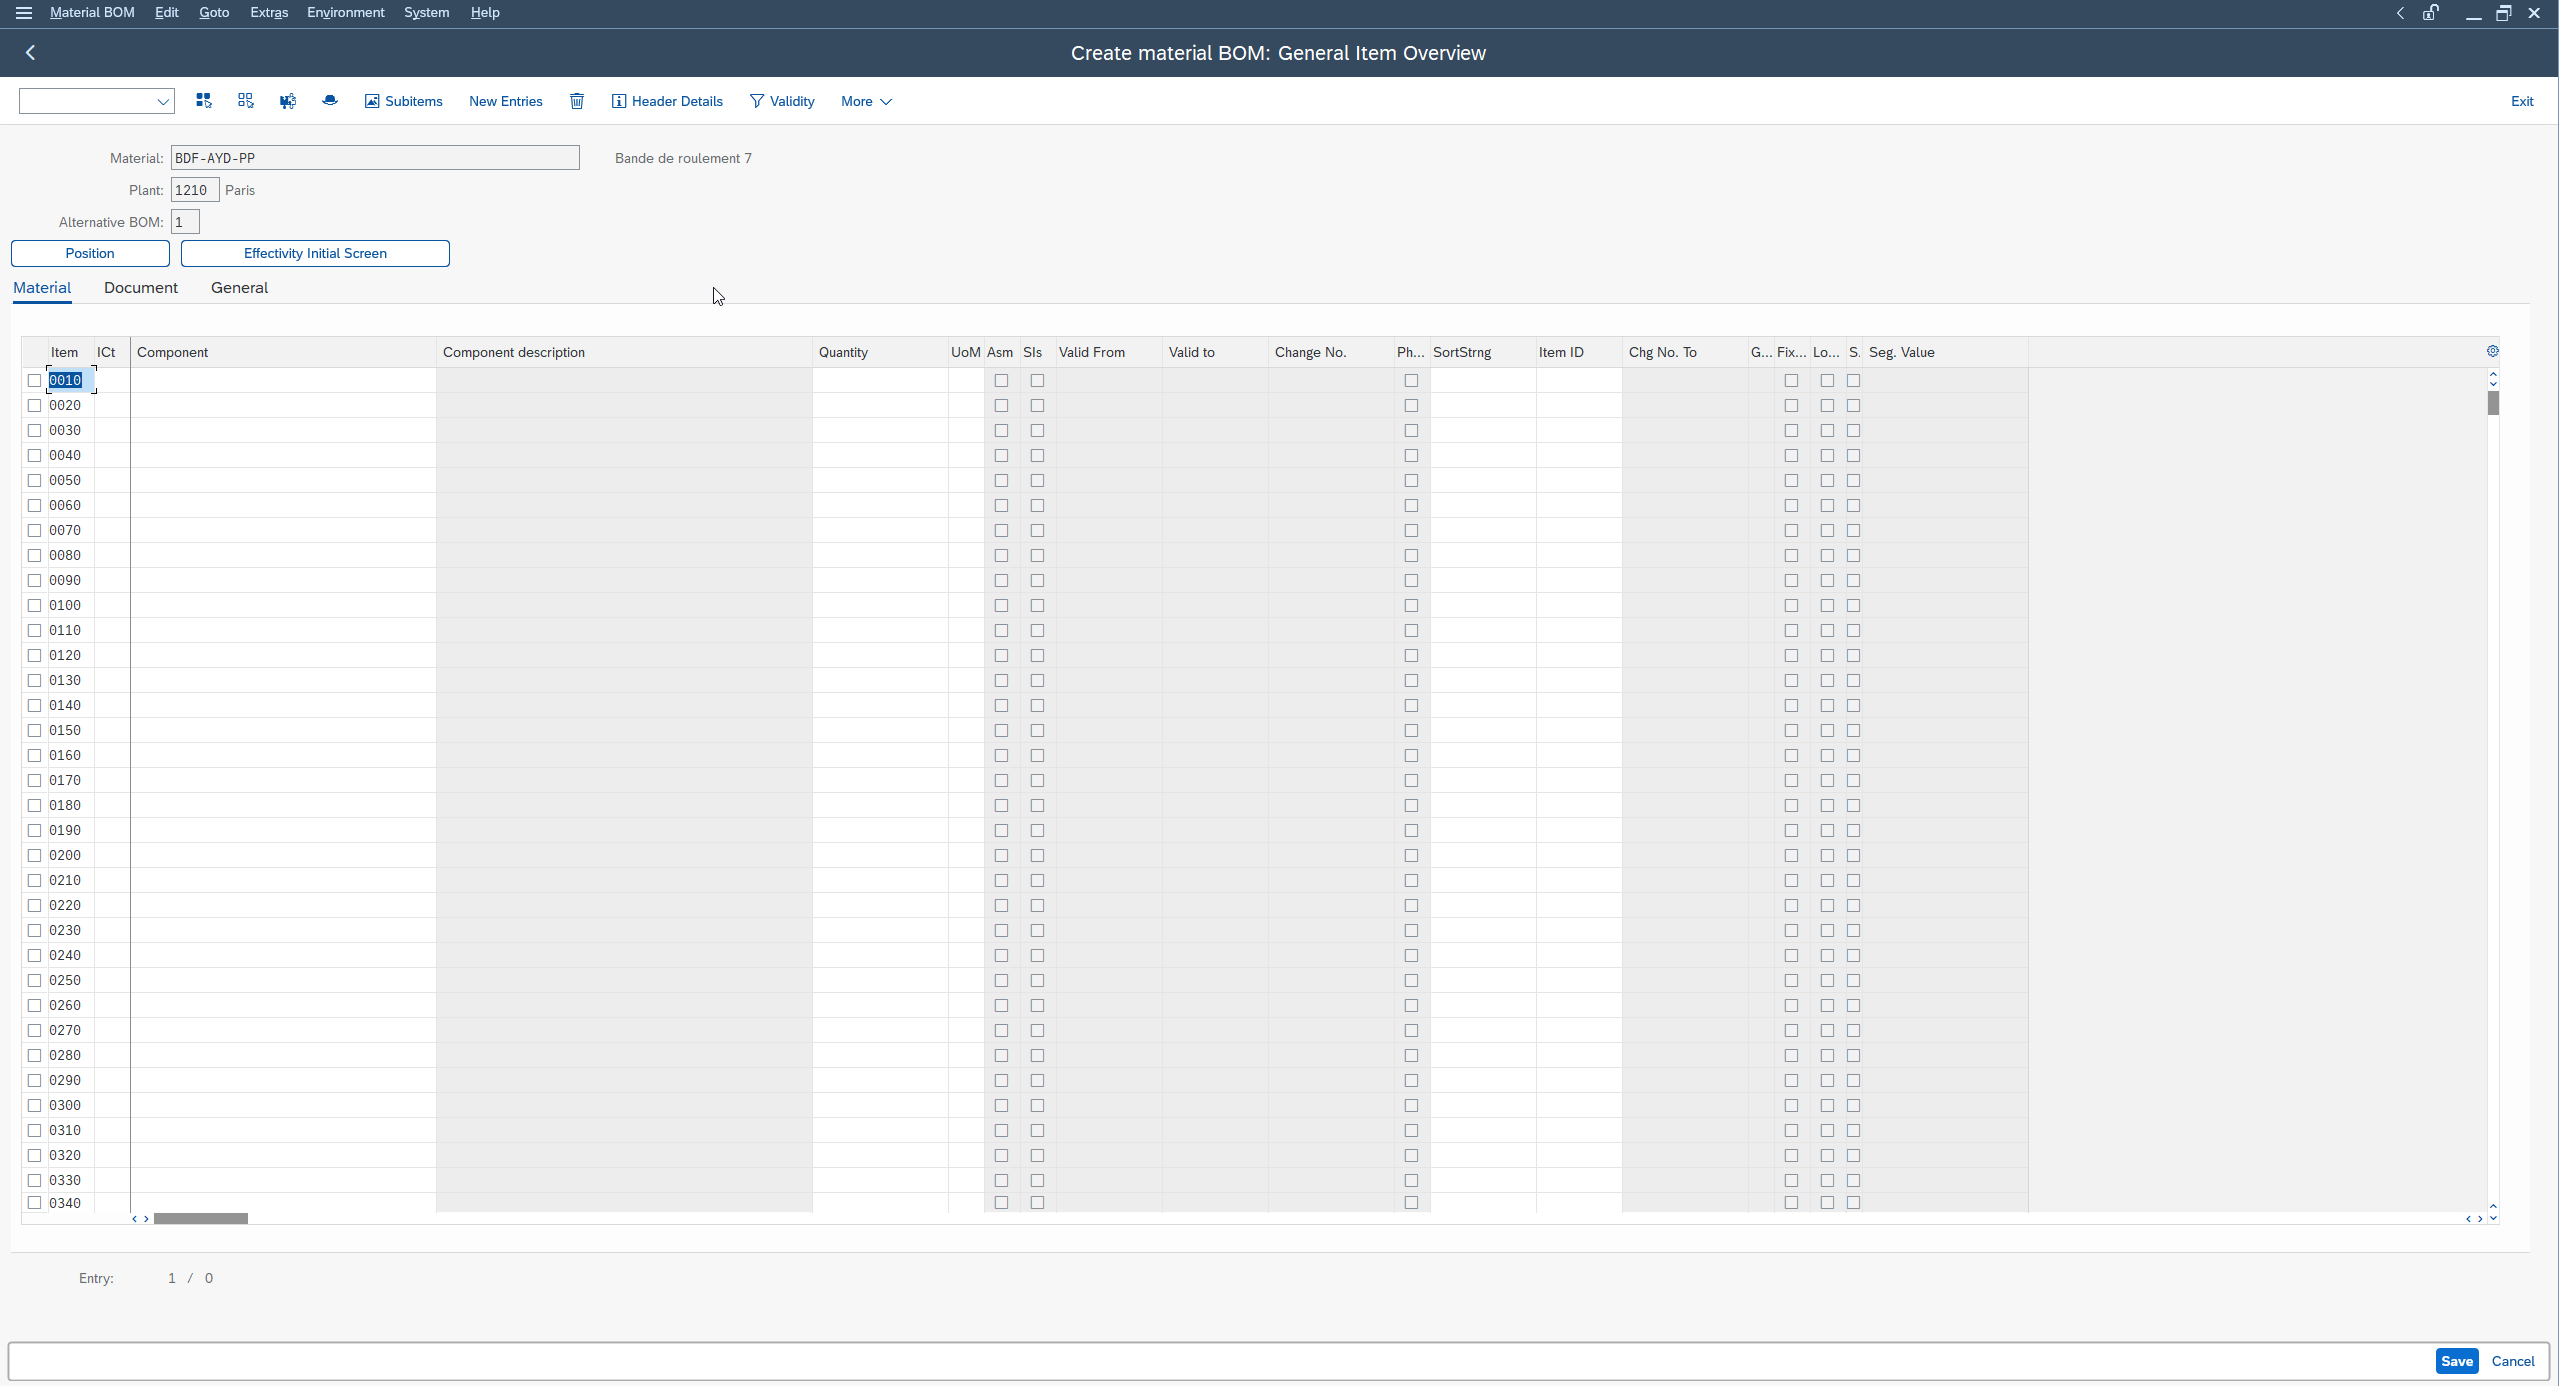Select row checkbox for item 0050
2559x1386 pixels.
(35, 480)
